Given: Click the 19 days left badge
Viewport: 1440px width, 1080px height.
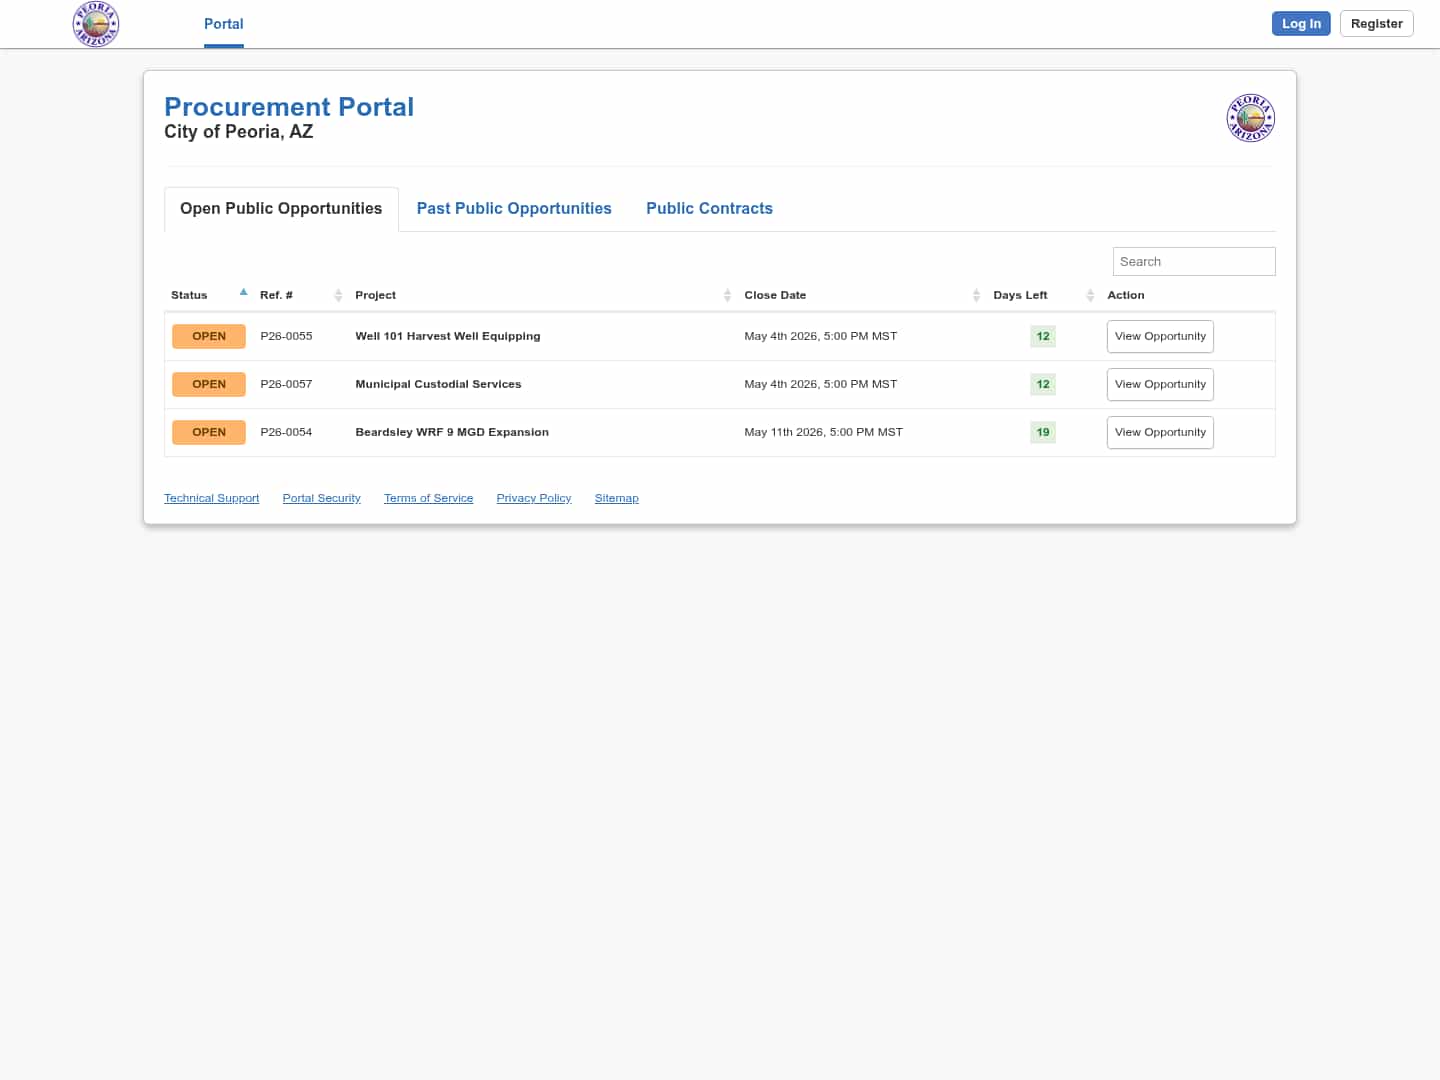Looking at the screenshot, I should pyautogui.click(x=1043, y=432).
